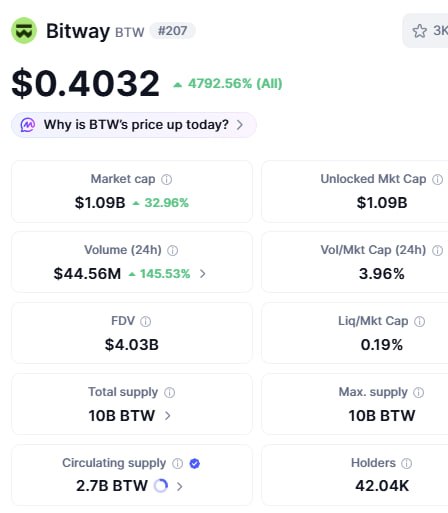Expand Volume (24h) details chevron
This screenshot has width=448, height=513.
(203, 274)
